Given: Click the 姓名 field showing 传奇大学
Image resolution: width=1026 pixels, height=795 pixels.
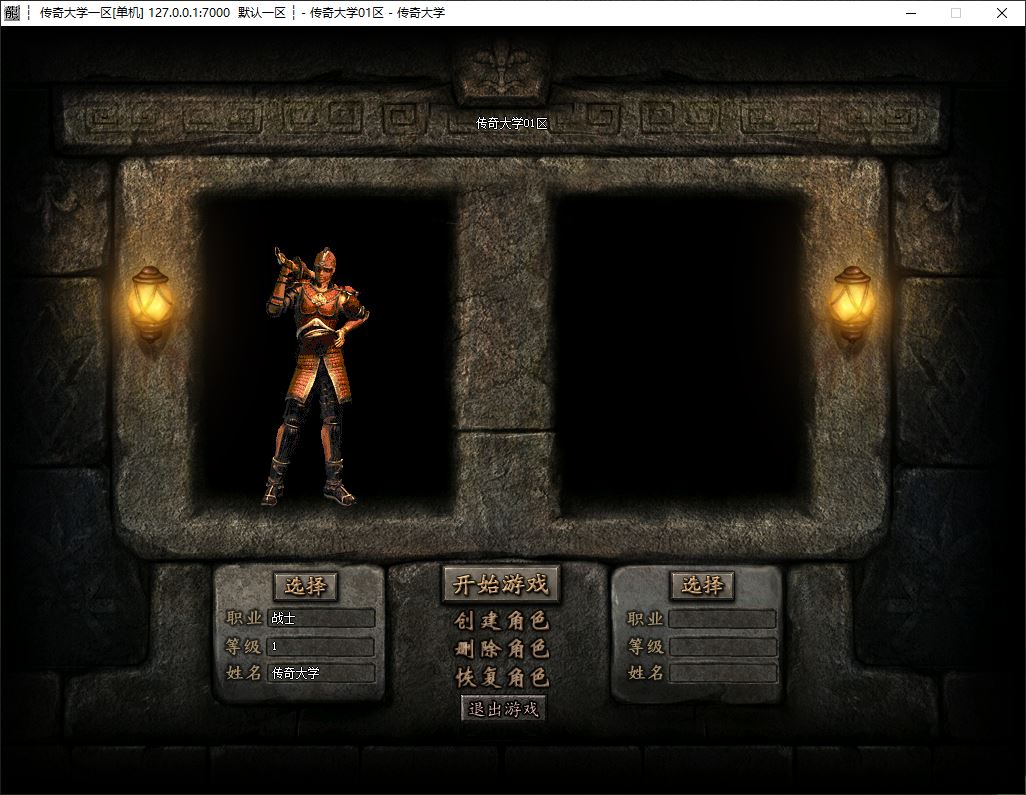Looking at the screenshot, I should coord(321,673).
